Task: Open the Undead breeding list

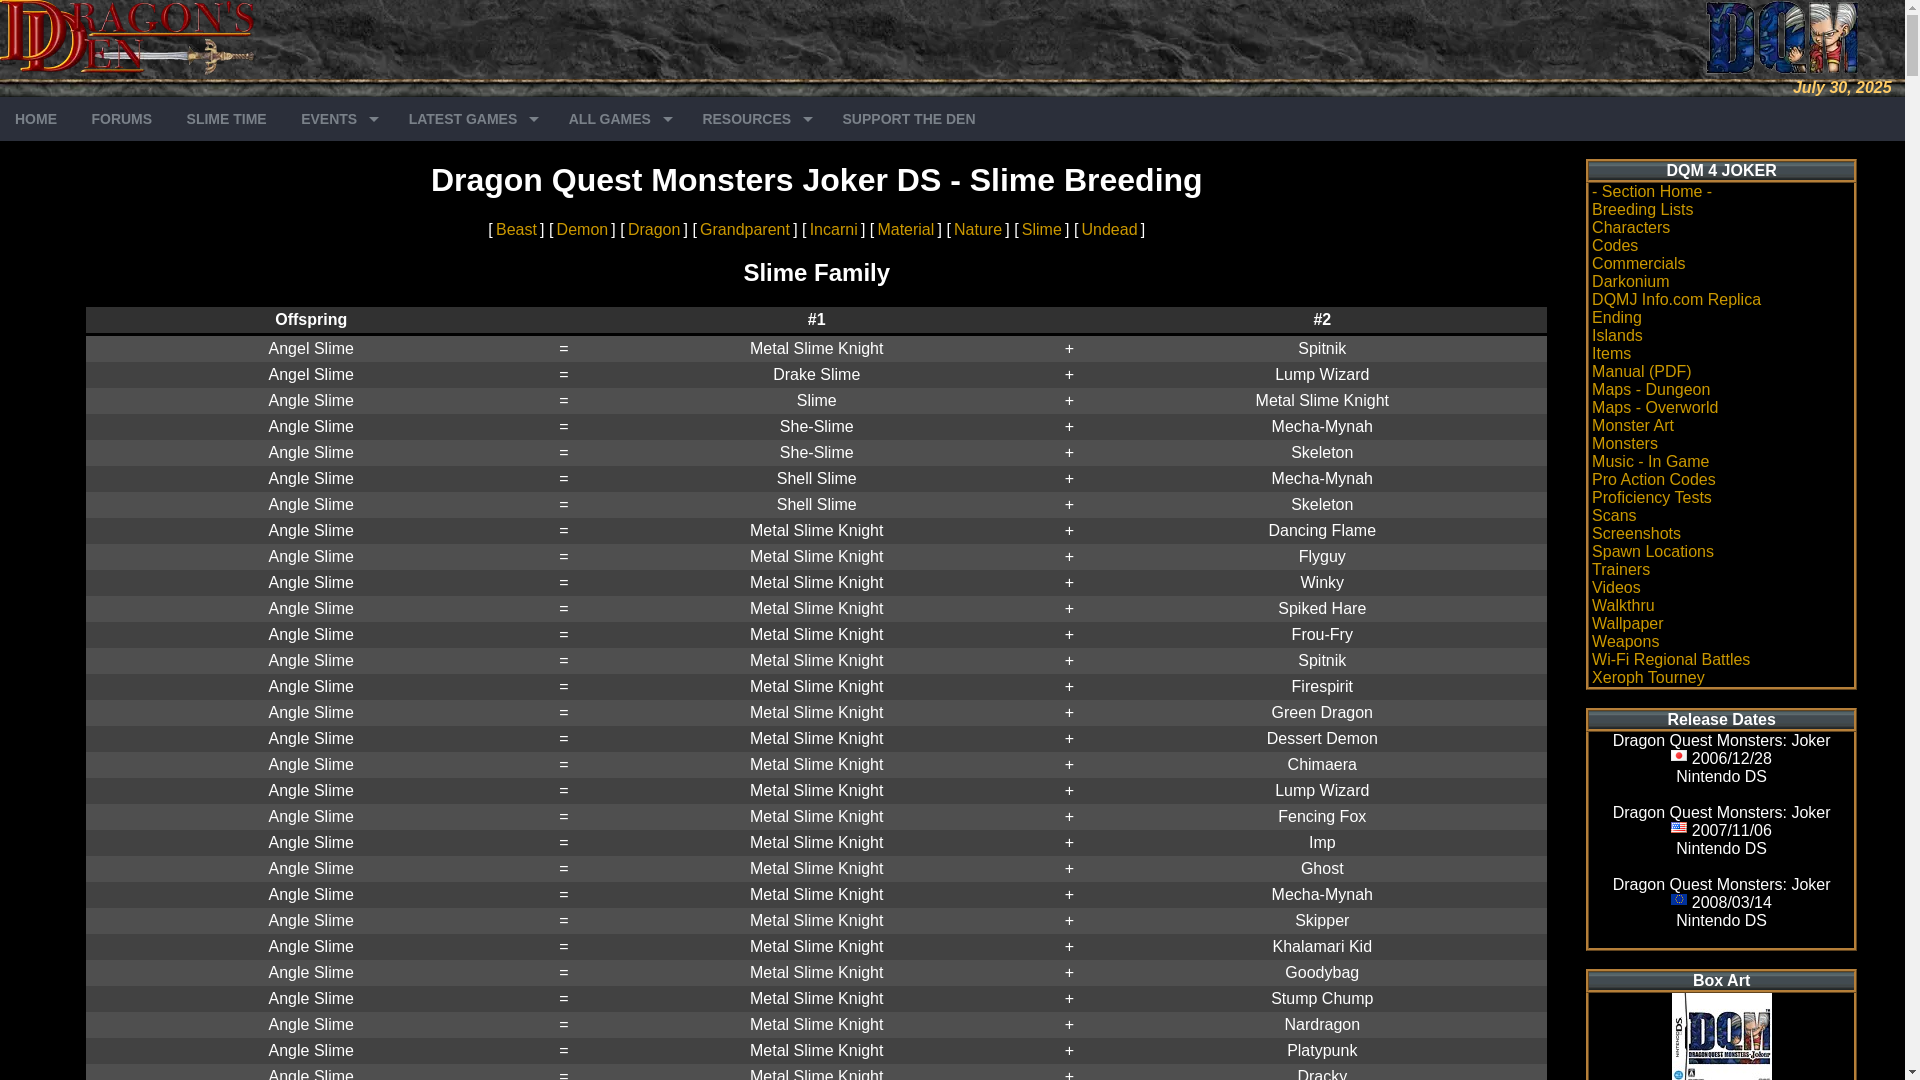Action: point(1110,230)
